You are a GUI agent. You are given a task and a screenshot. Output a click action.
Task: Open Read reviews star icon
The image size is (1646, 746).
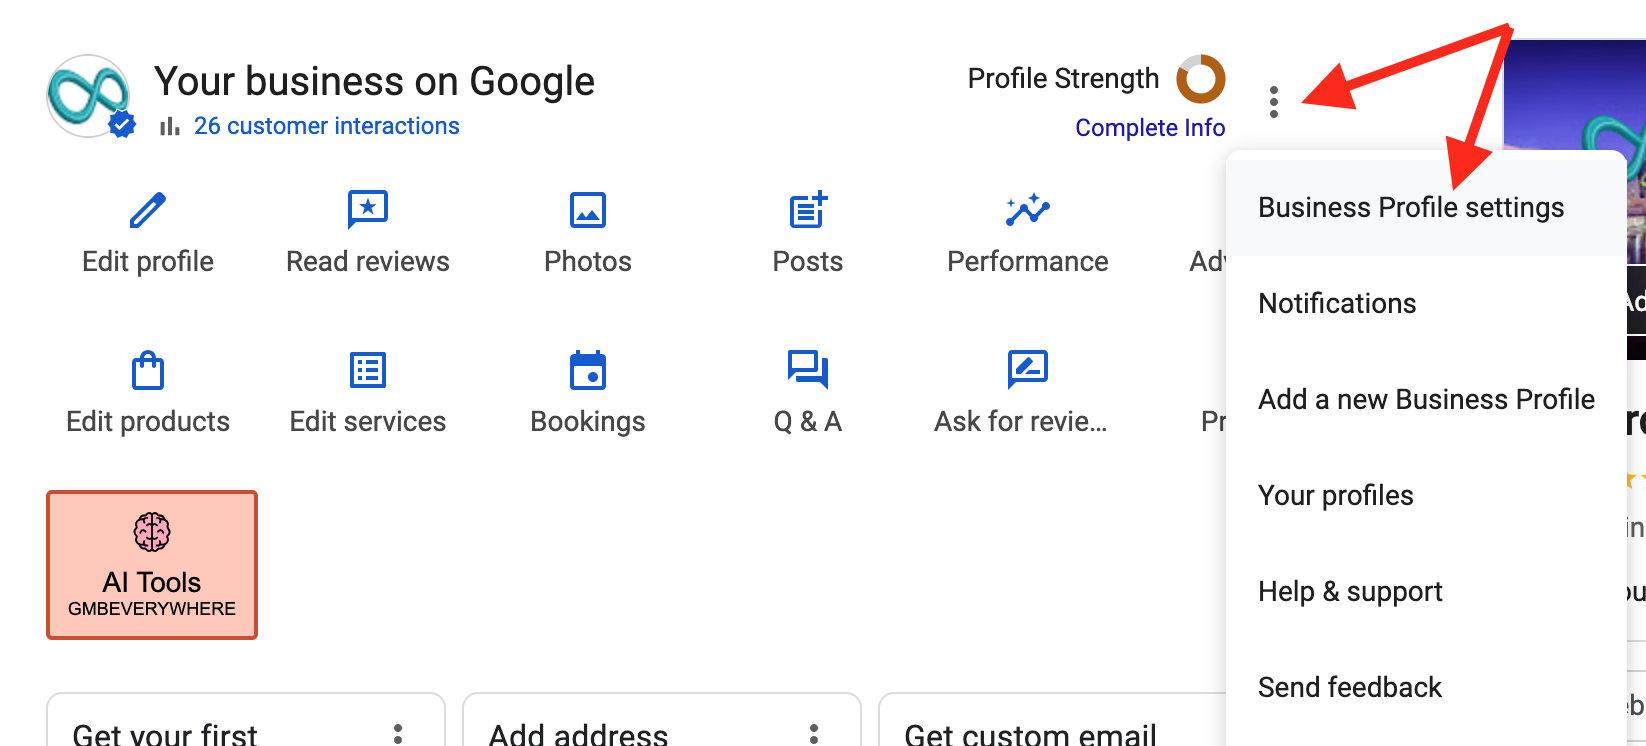pyautogui.click(x=368, y=210)
